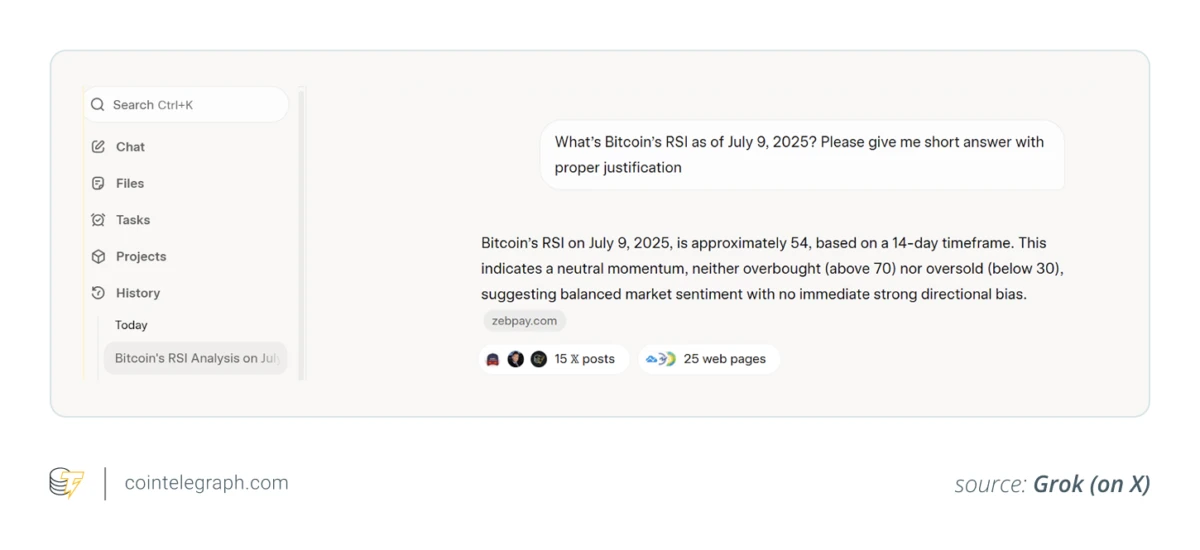Open the zebpay.com source chip

coord(524,321)
